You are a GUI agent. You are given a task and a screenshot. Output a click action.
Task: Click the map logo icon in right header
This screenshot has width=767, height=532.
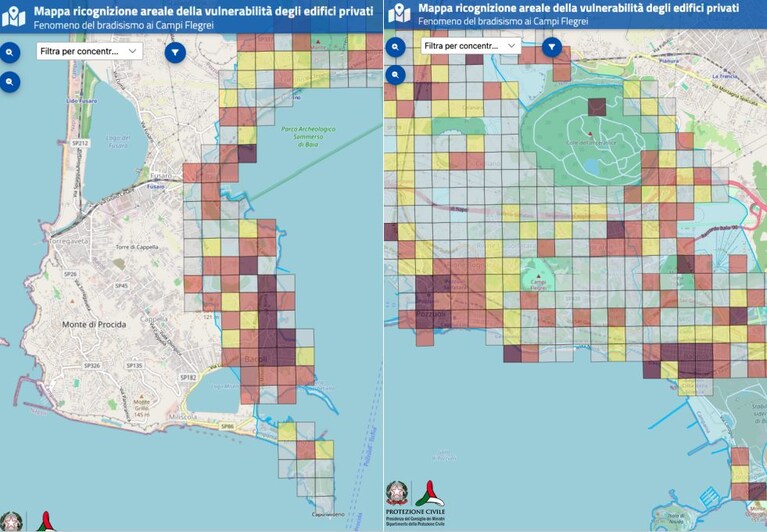(x=399, y=13)
